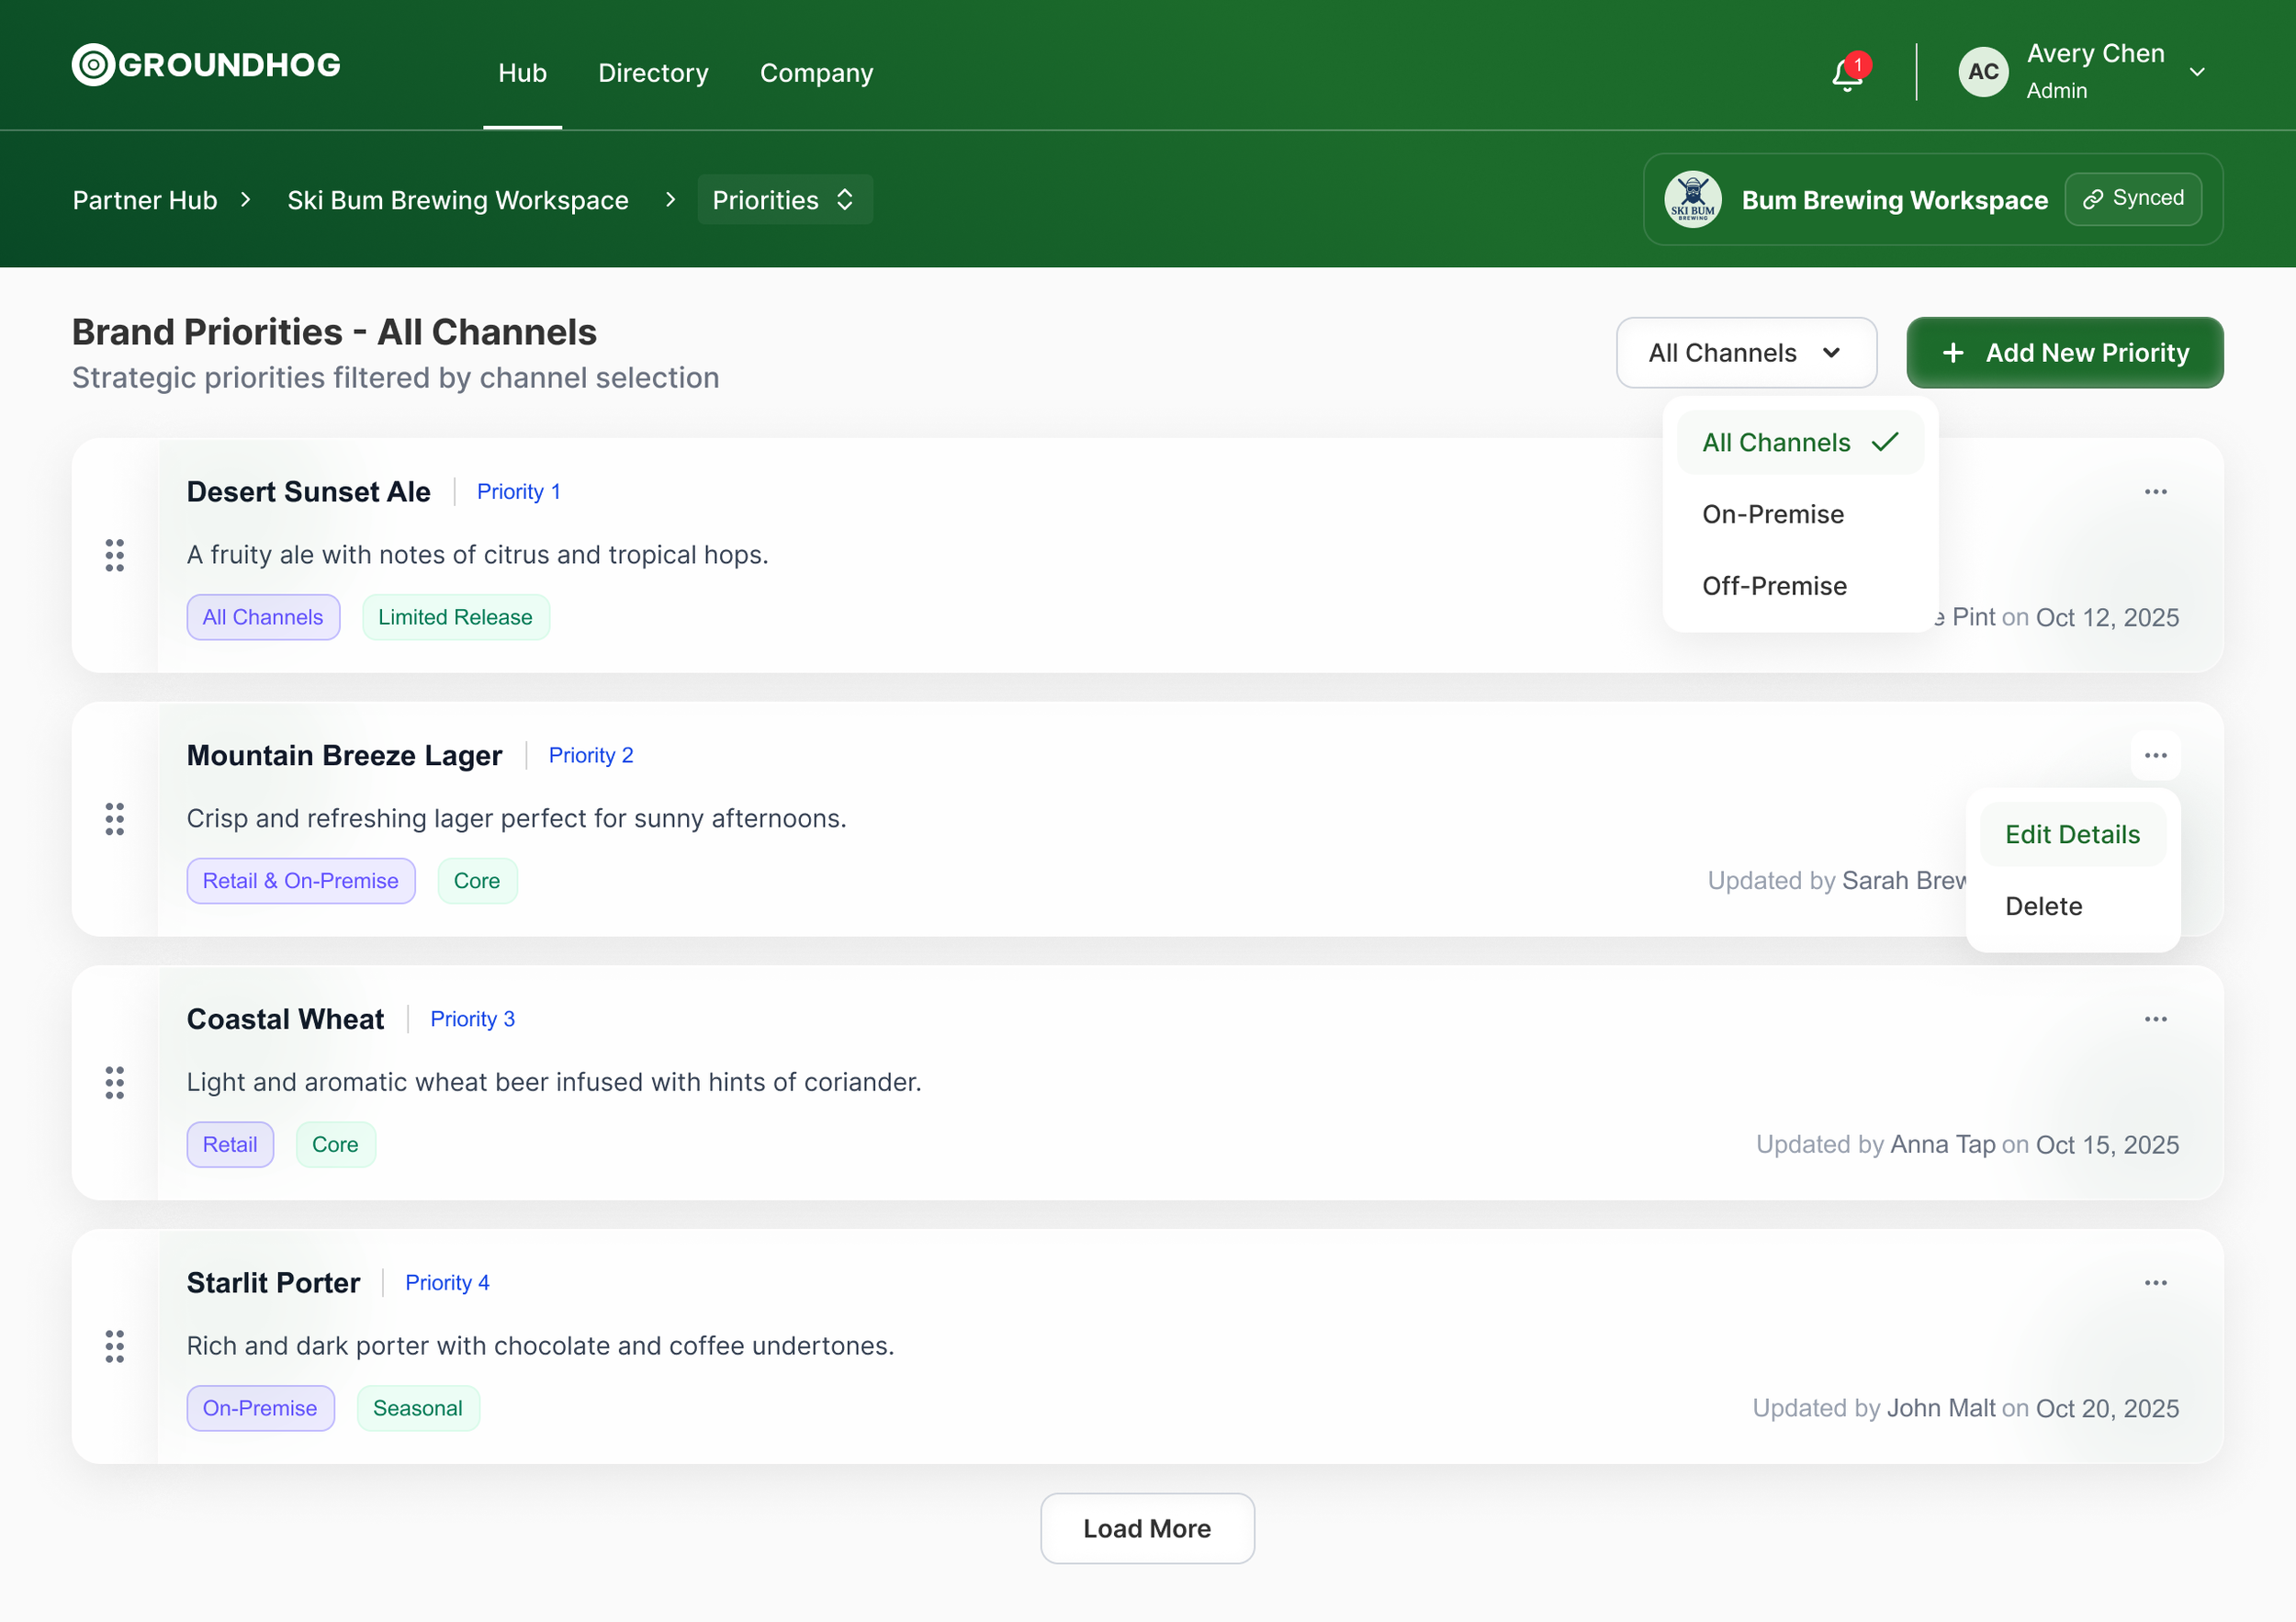Grab the drag handle on Starlit Porter
The width and height of the screenshot is (2296, 1622).
point(115,1346)
